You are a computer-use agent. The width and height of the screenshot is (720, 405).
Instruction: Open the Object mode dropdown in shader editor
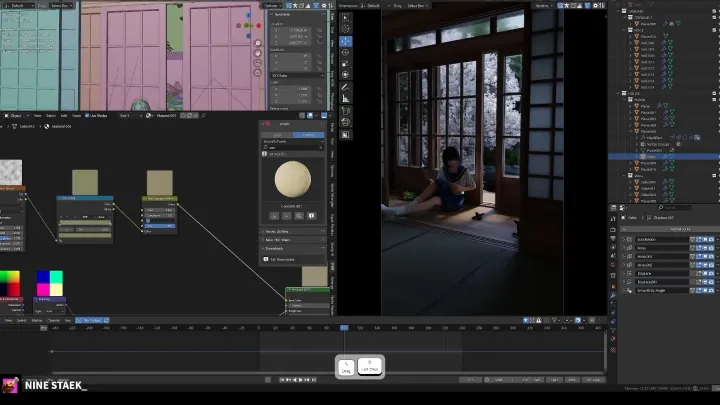click(x=16, y=116)
